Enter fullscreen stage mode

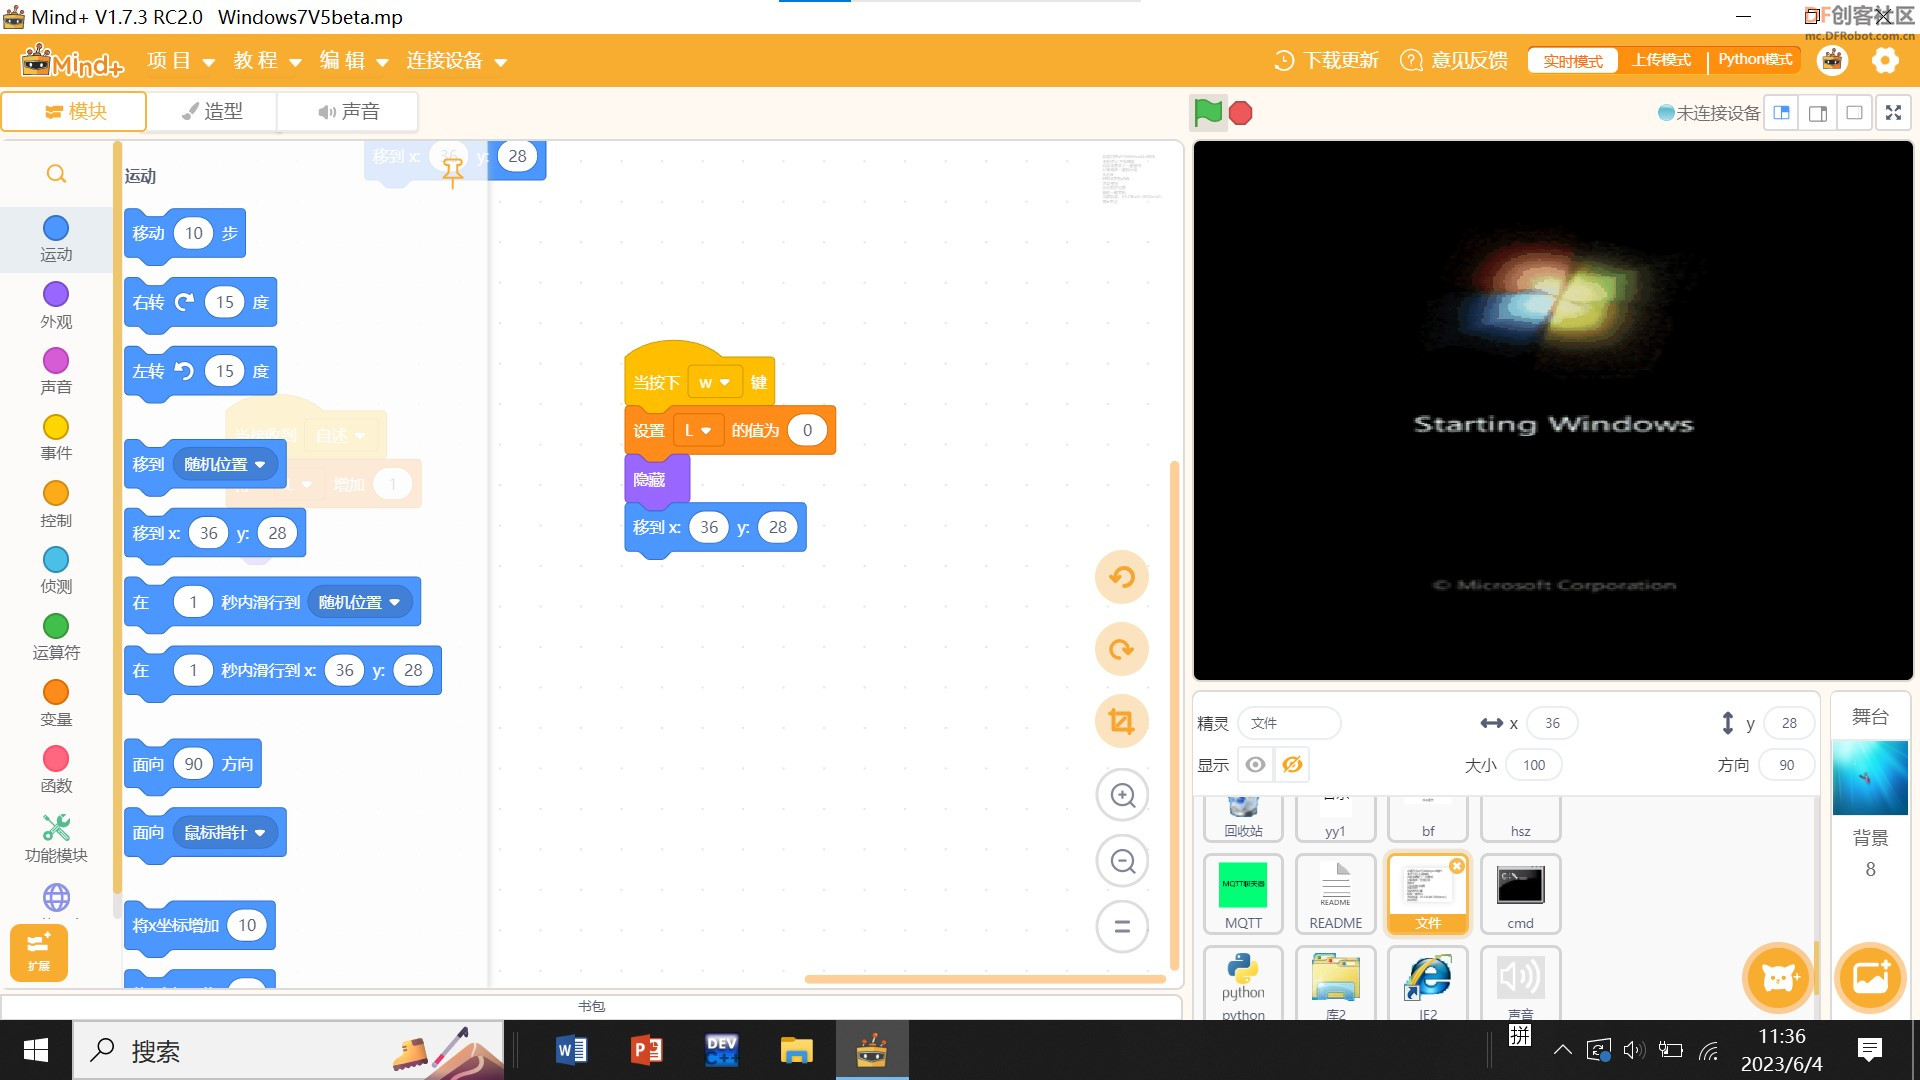click(1893, 113)
